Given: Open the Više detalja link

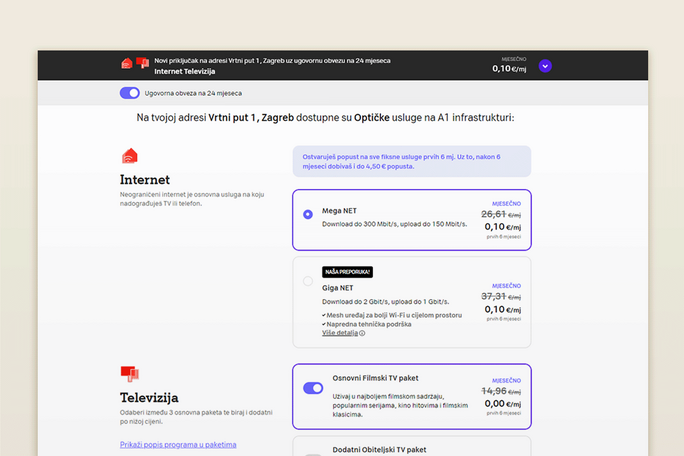Looking at the screenshot, I should [x=339, y=333].
